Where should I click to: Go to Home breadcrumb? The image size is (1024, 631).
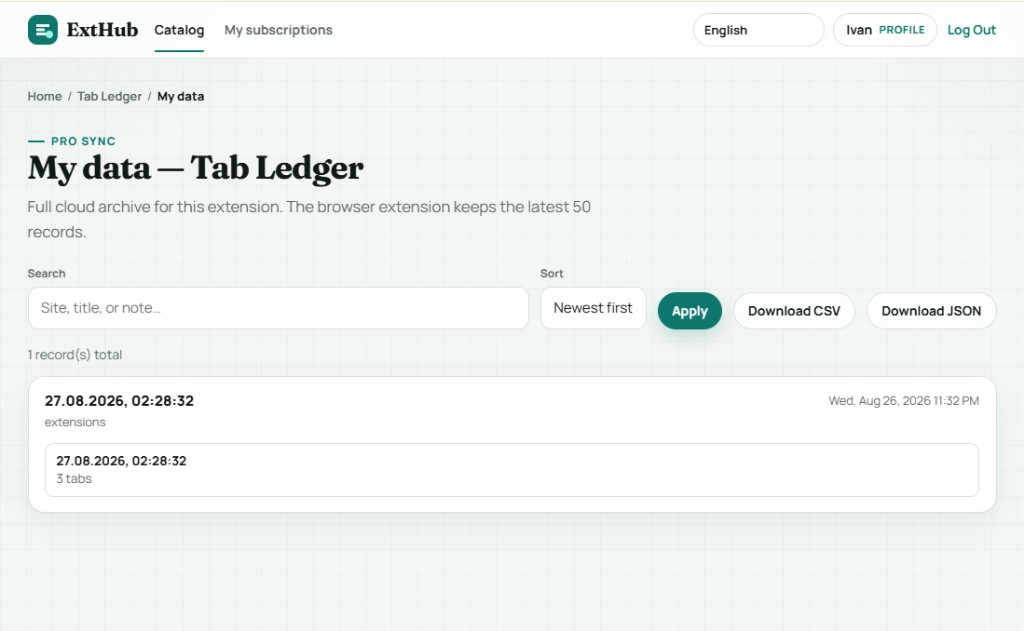click(44, 97)
